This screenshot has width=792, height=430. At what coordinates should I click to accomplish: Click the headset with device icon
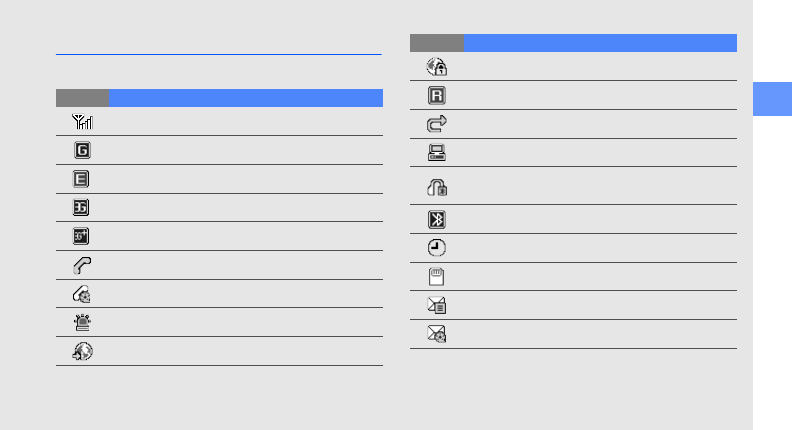point(437,186)
